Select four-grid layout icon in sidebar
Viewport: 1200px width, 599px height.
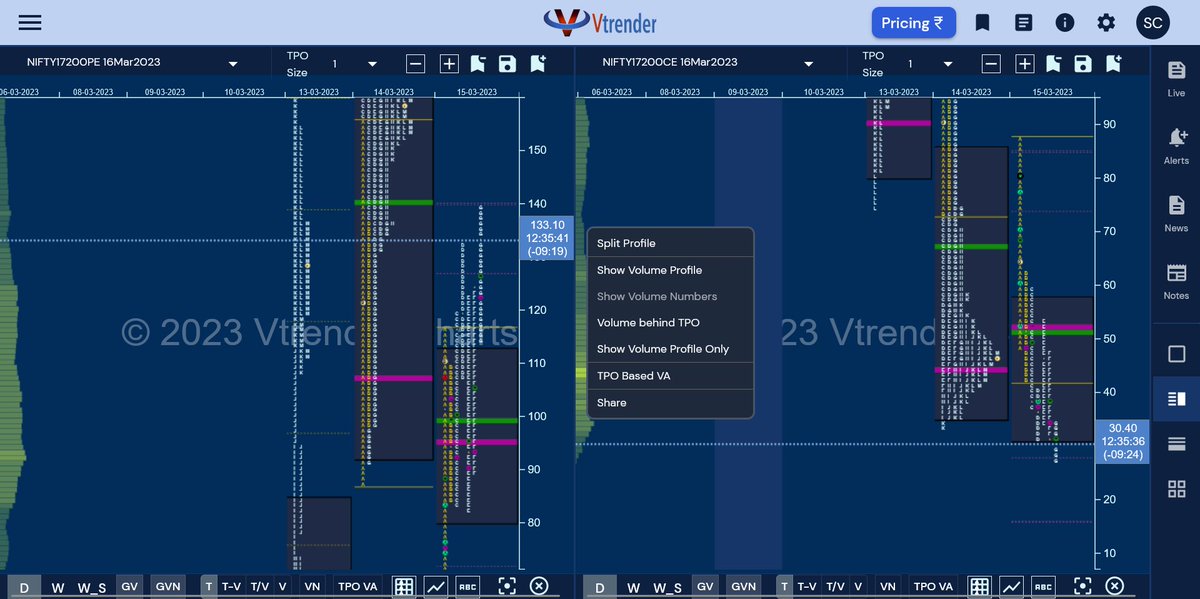1176,489
